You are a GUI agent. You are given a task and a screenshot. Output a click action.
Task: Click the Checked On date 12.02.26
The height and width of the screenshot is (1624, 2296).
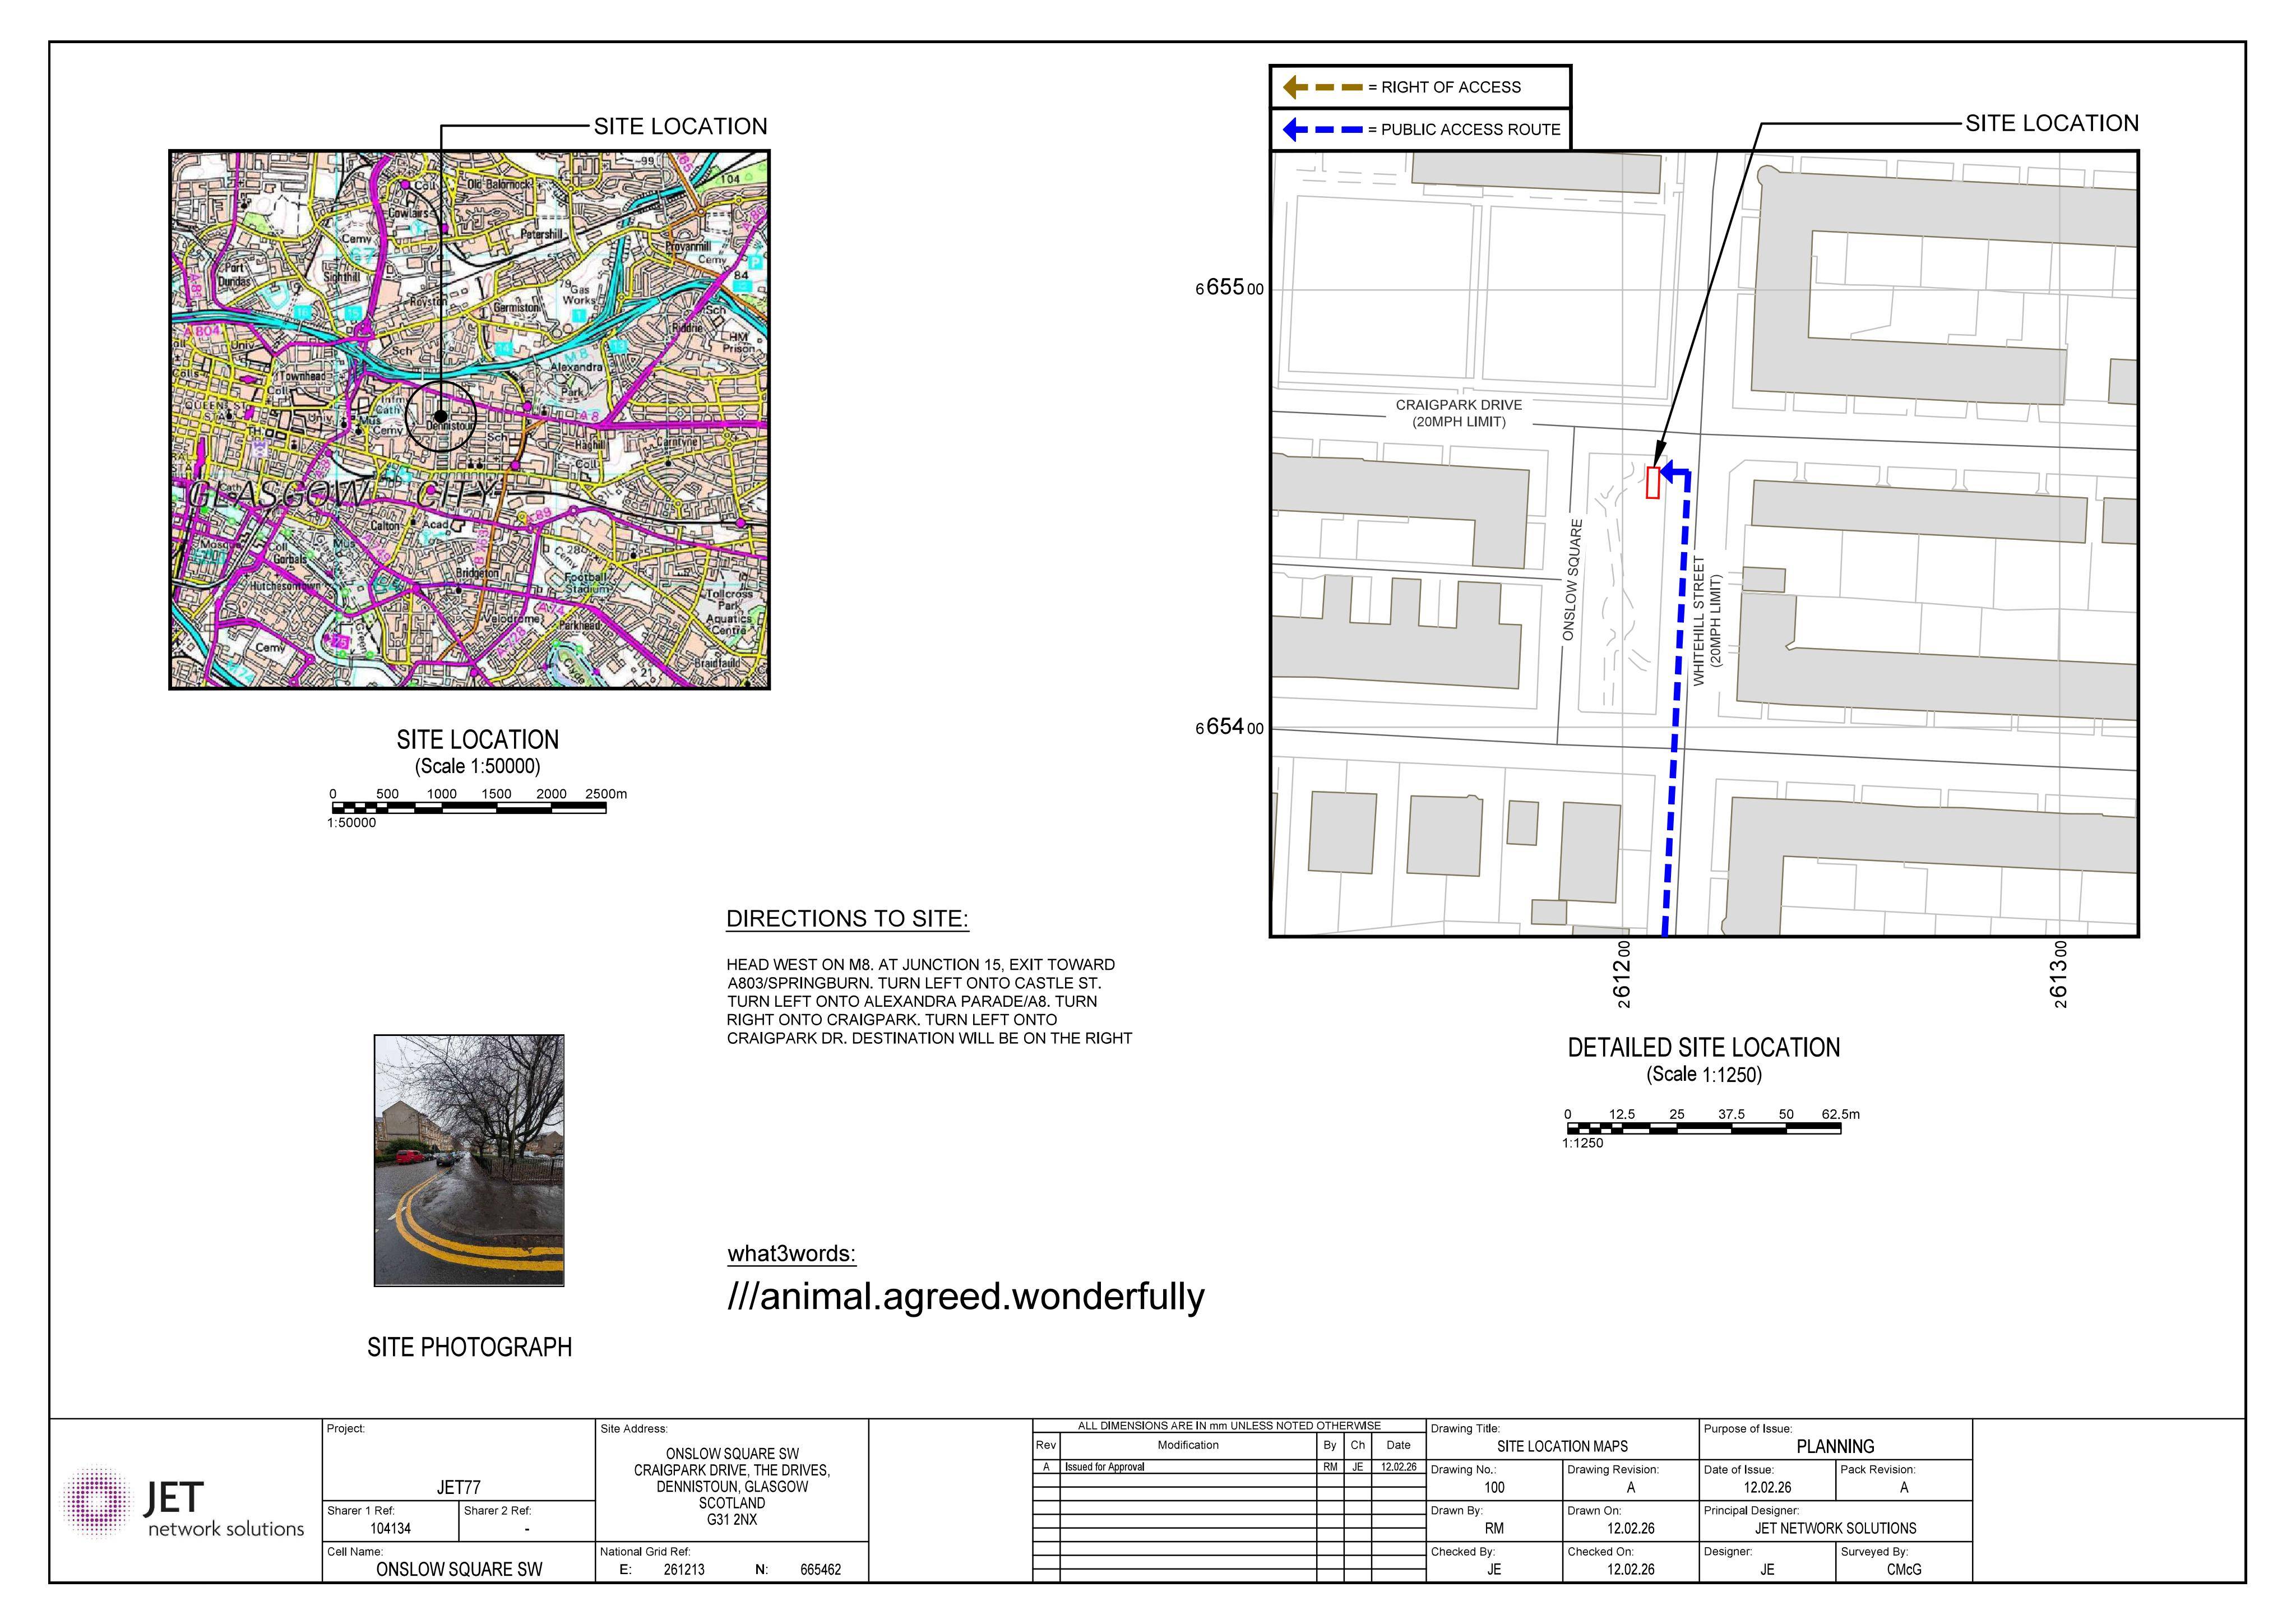click(x=1631, y=1569)
